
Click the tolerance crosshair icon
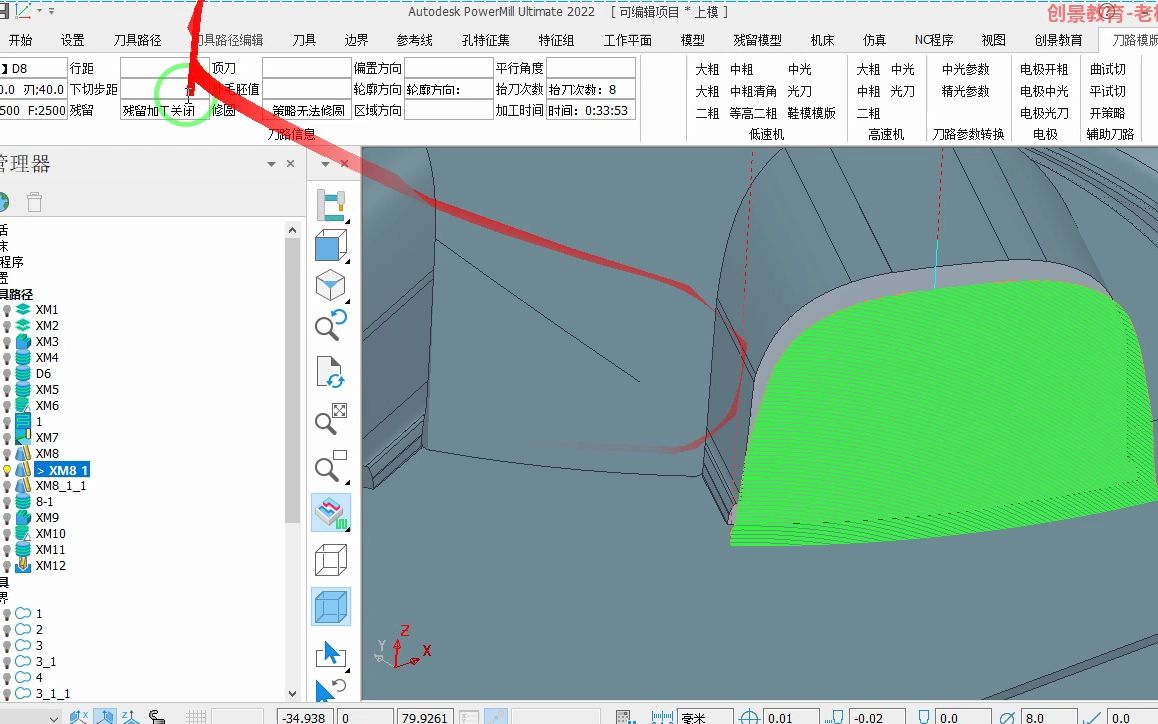[749, 717]
